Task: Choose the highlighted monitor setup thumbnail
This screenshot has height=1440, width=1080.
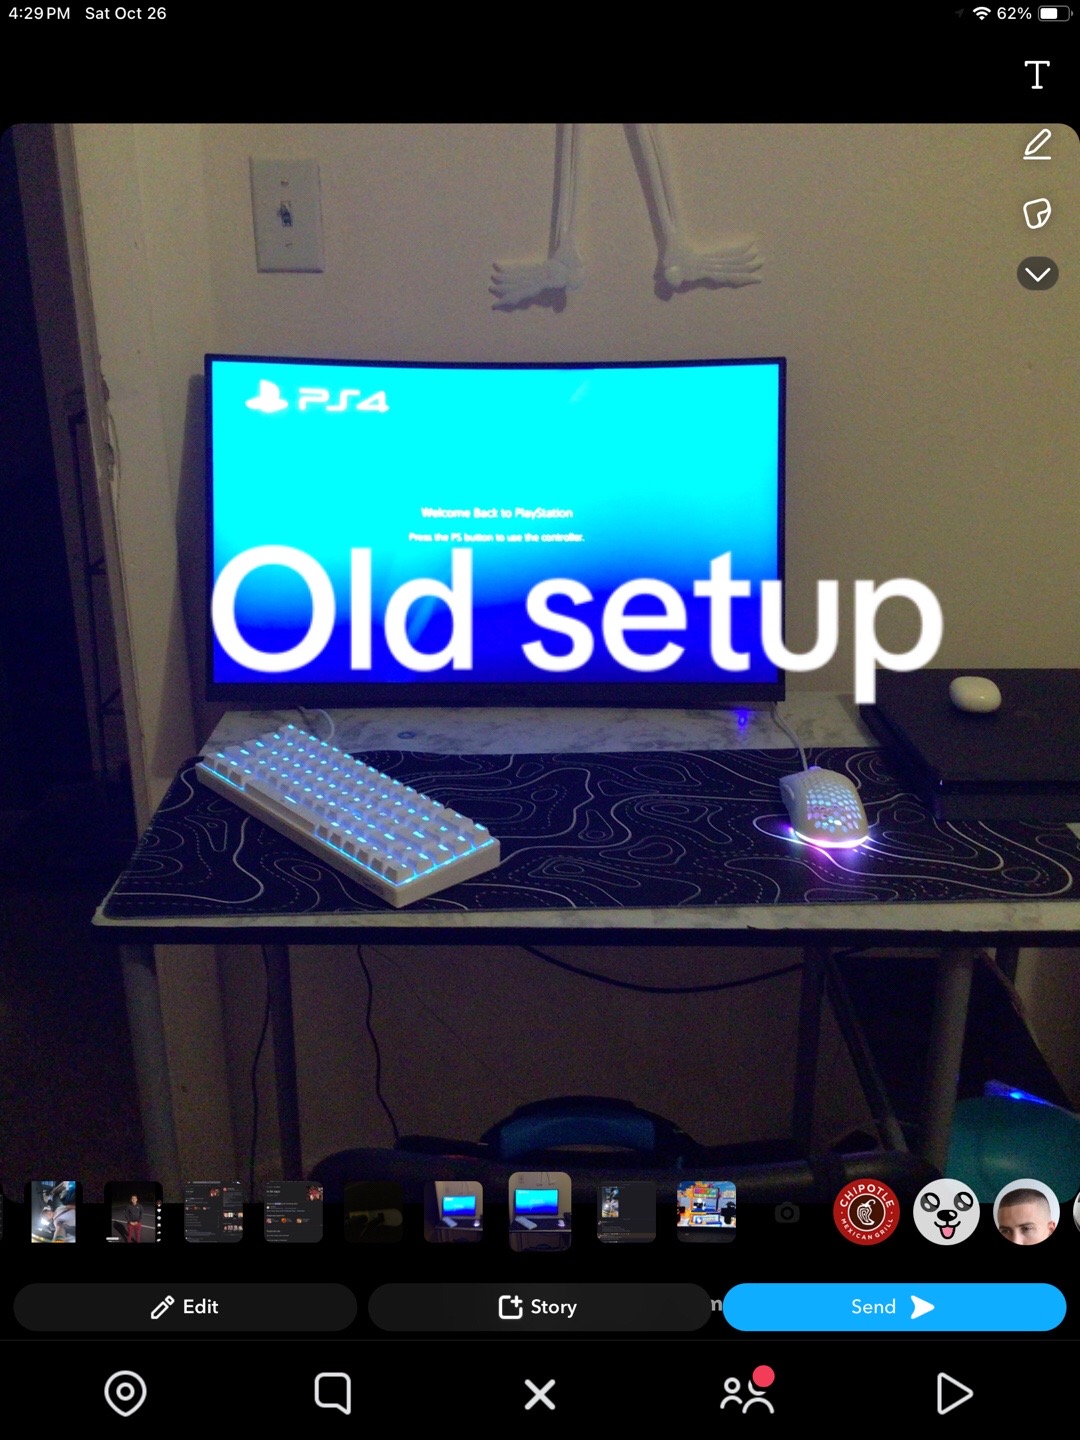Action: click(540, 1211)
